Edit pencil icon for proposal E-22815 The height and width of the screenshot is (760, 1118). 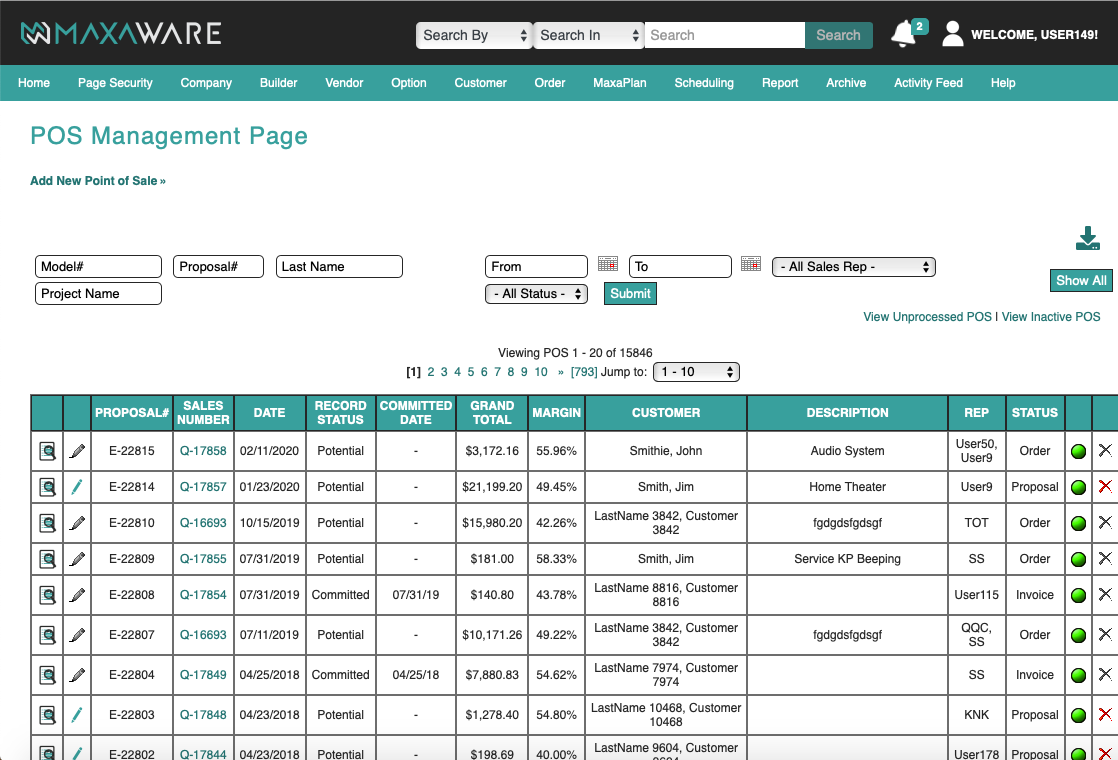coord(77,451)
